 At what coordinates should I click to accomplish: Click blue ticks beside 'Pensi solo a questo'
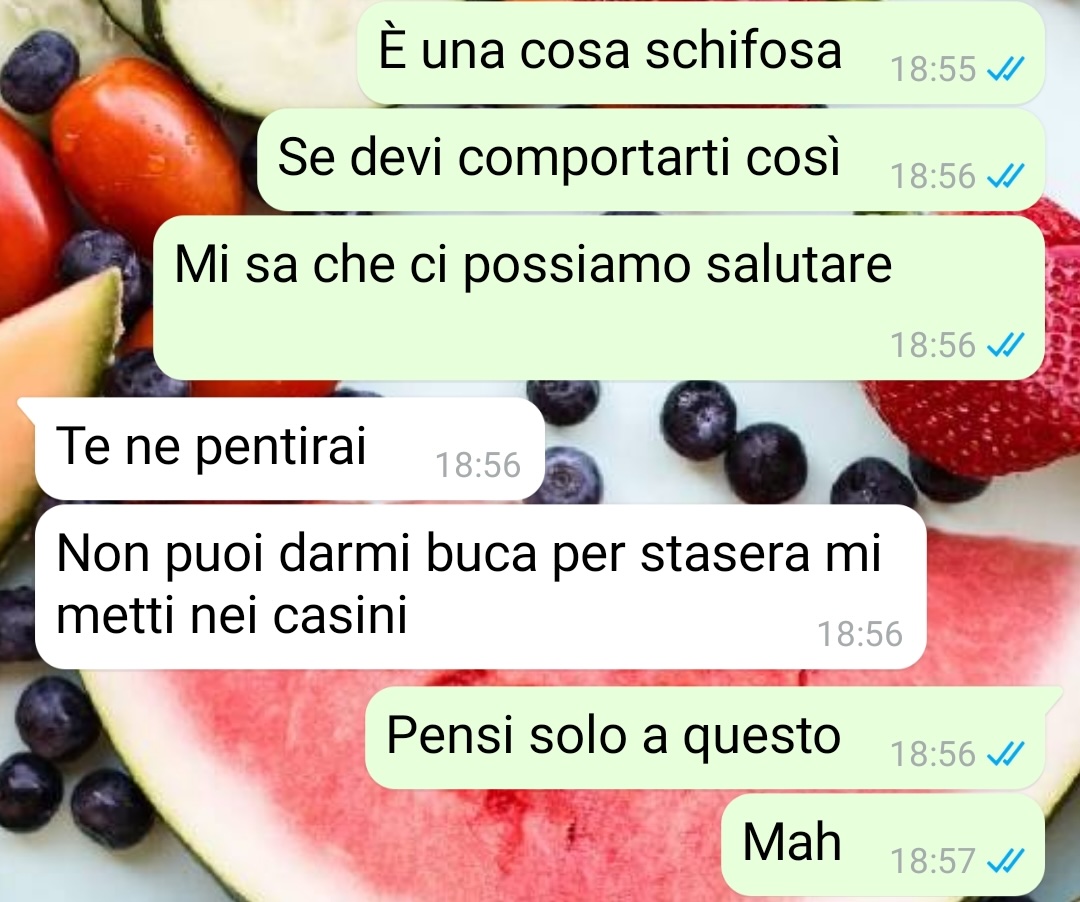[1006, 754]
